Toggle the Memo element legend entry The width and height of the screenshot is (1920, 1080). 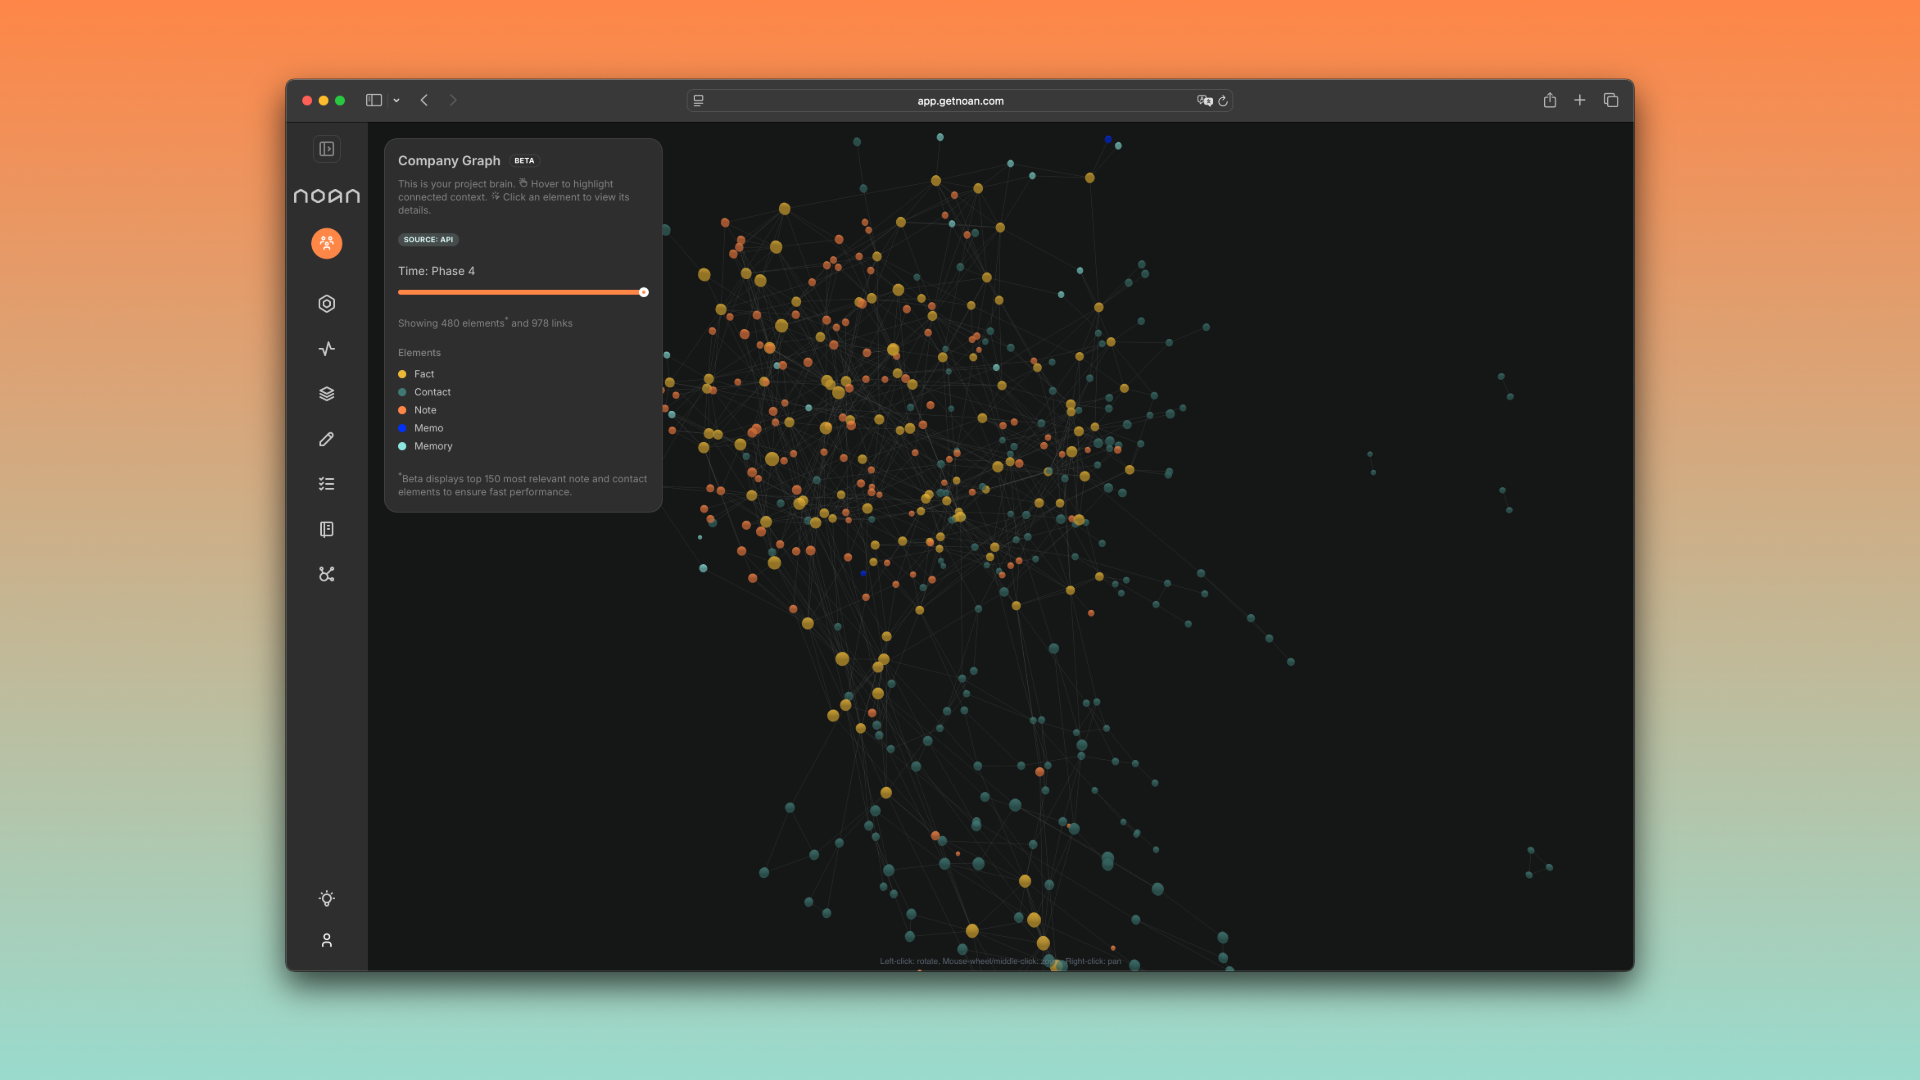coord(428,428)
